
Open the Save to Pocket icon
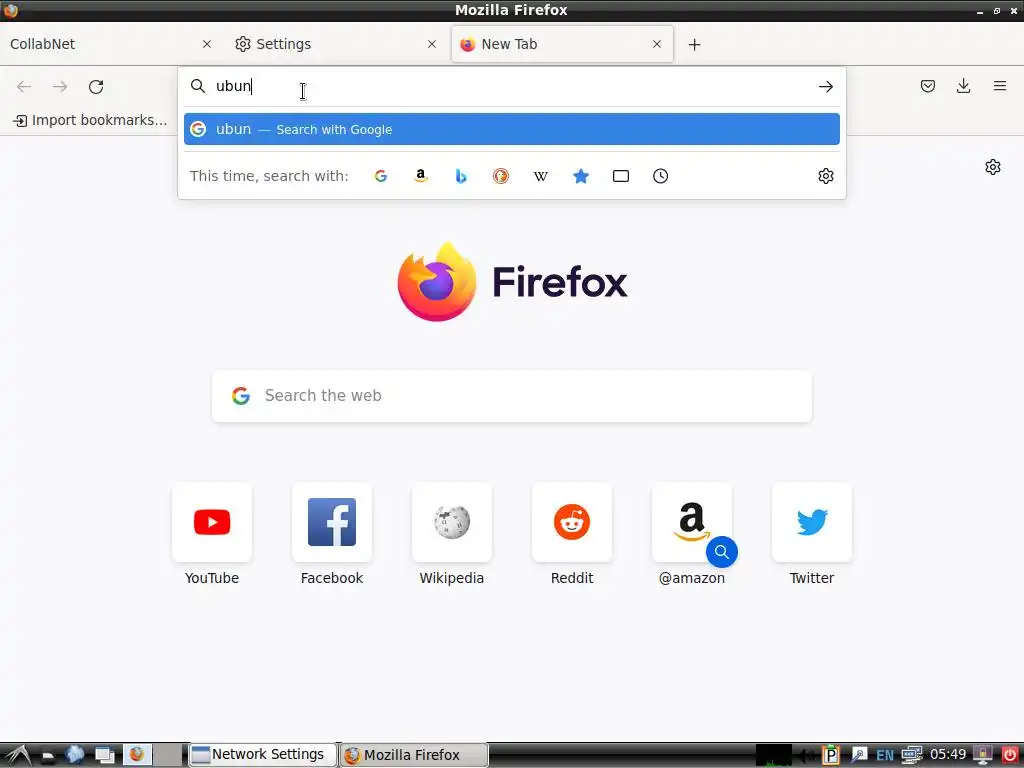(927, 86)
